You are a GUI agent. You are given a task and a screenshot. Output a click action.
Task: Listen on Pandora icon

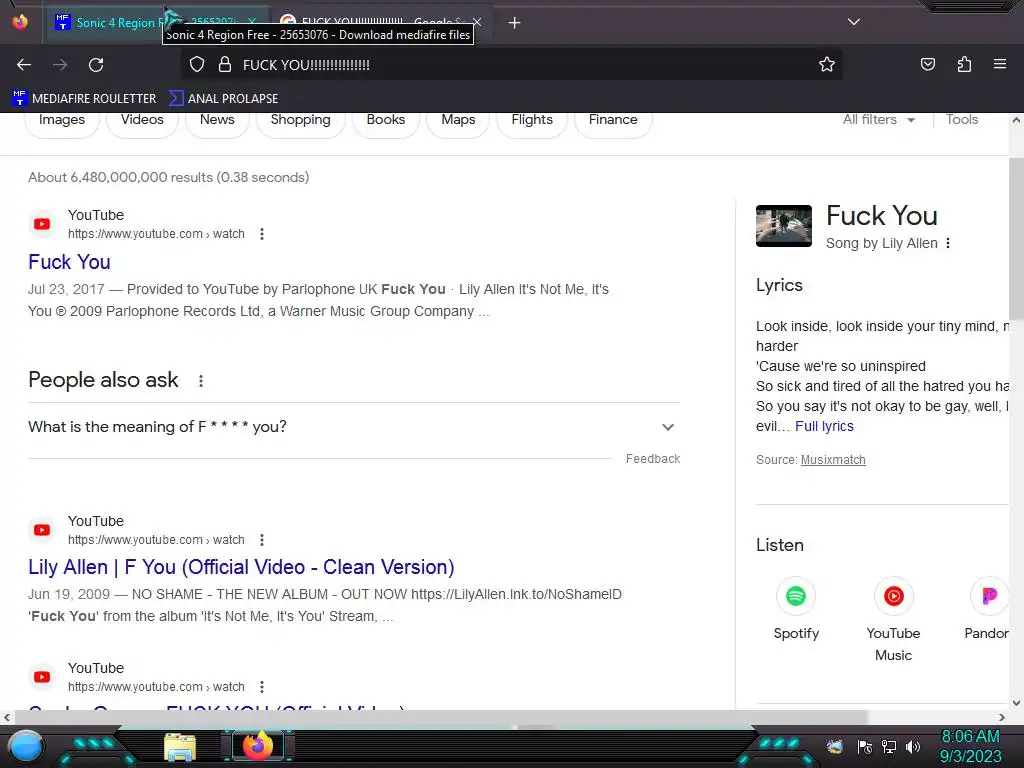[x=989, y=596]
